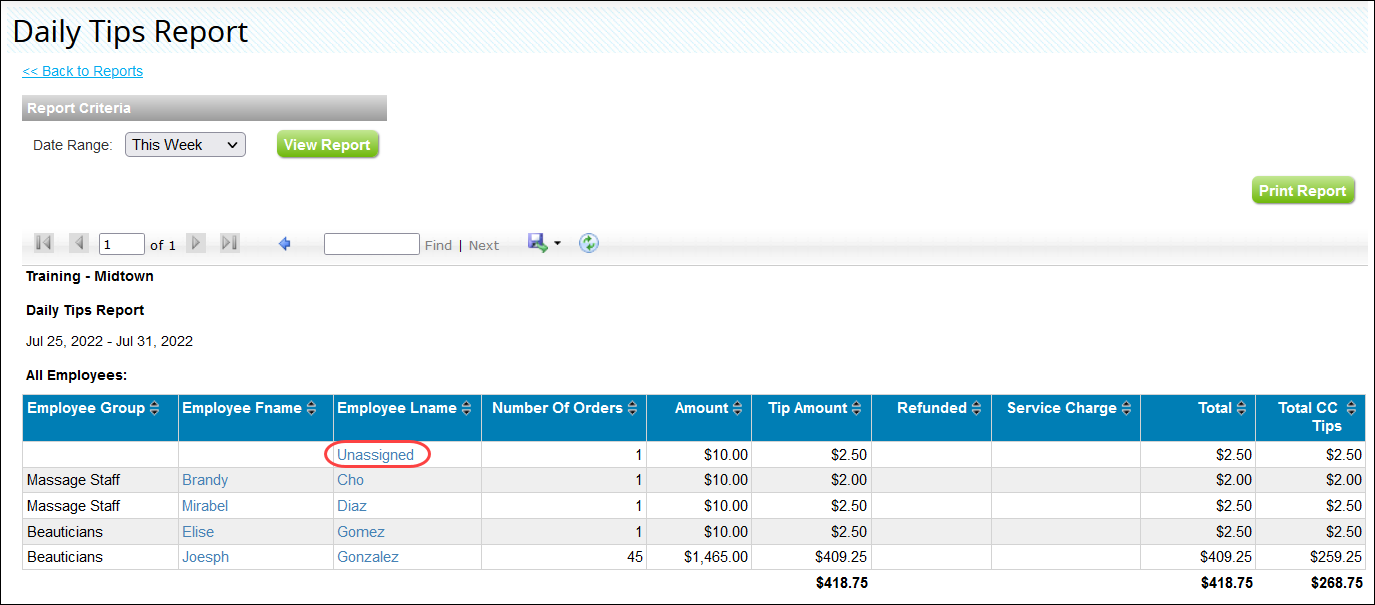Refresh the report with green icon
Screen dimensions: 1375x605
[x=589, y=243]
